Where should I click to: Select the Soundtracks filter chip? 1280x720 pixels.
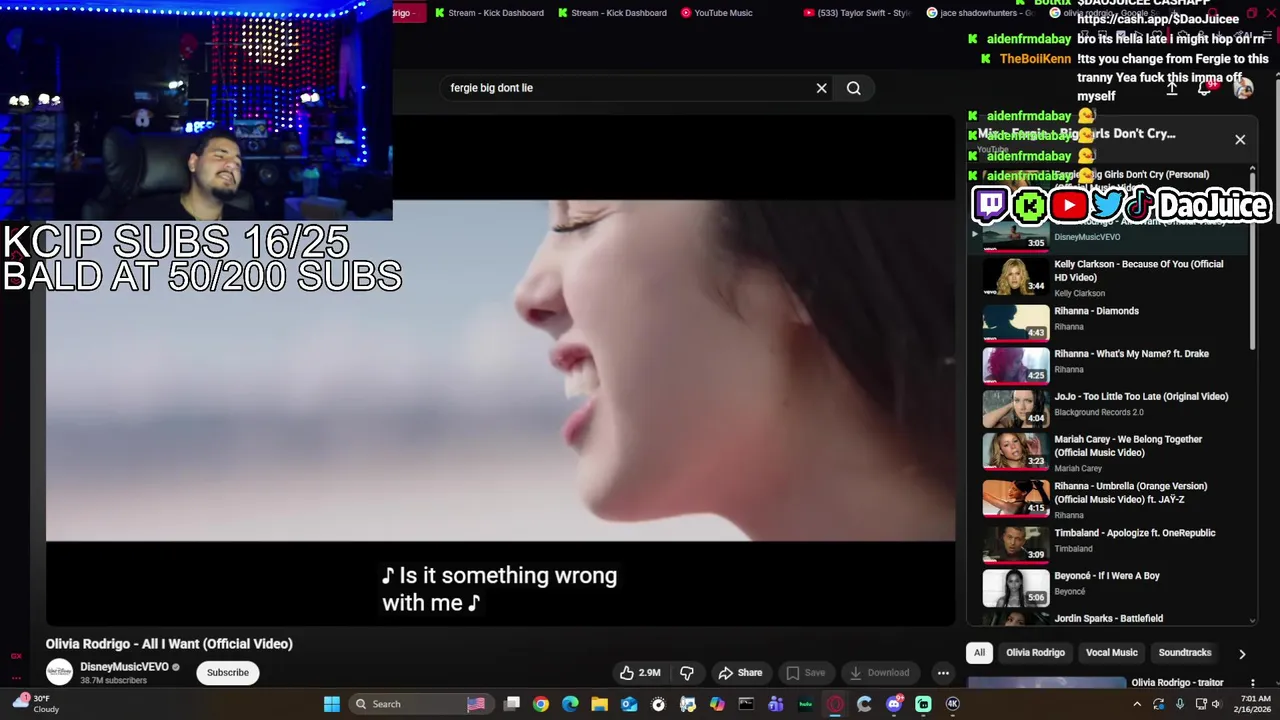[1185, 653]
